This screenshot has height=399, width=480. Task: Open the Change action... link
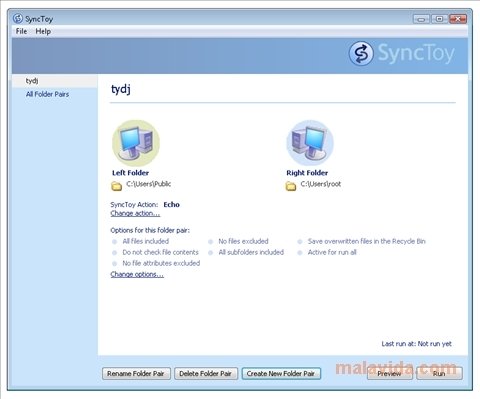click(135, 213)
